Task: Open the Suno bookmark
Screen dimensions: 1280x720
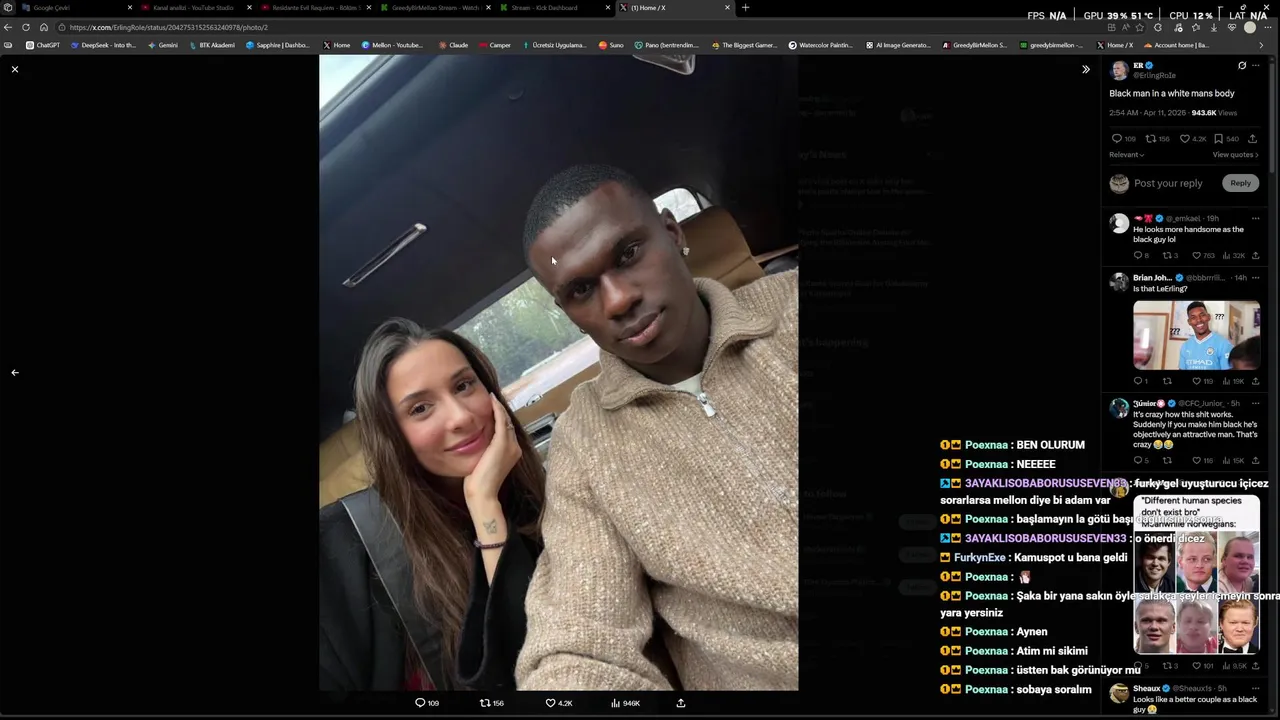Action: [x=611, y=45]
